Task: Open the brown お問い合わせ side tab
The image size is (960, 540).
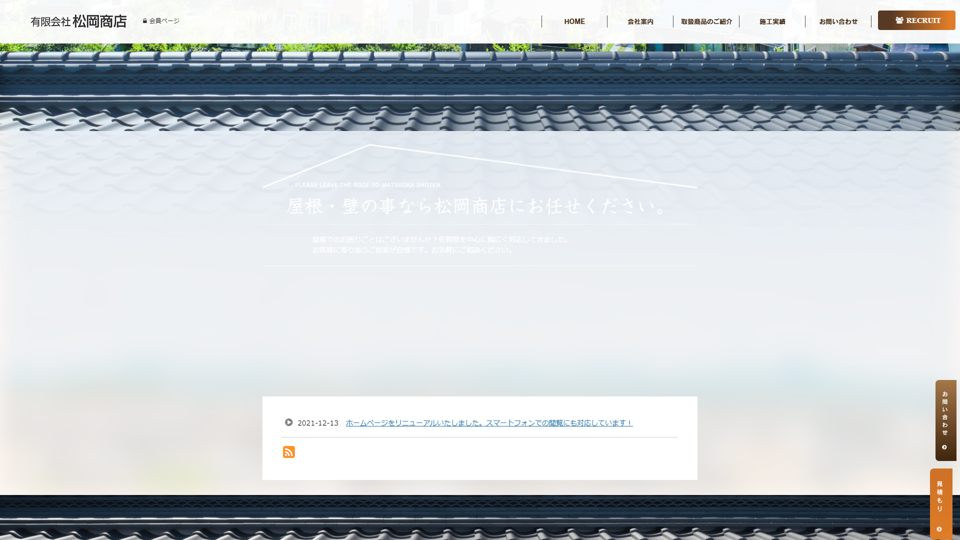Action: point(945,410)
